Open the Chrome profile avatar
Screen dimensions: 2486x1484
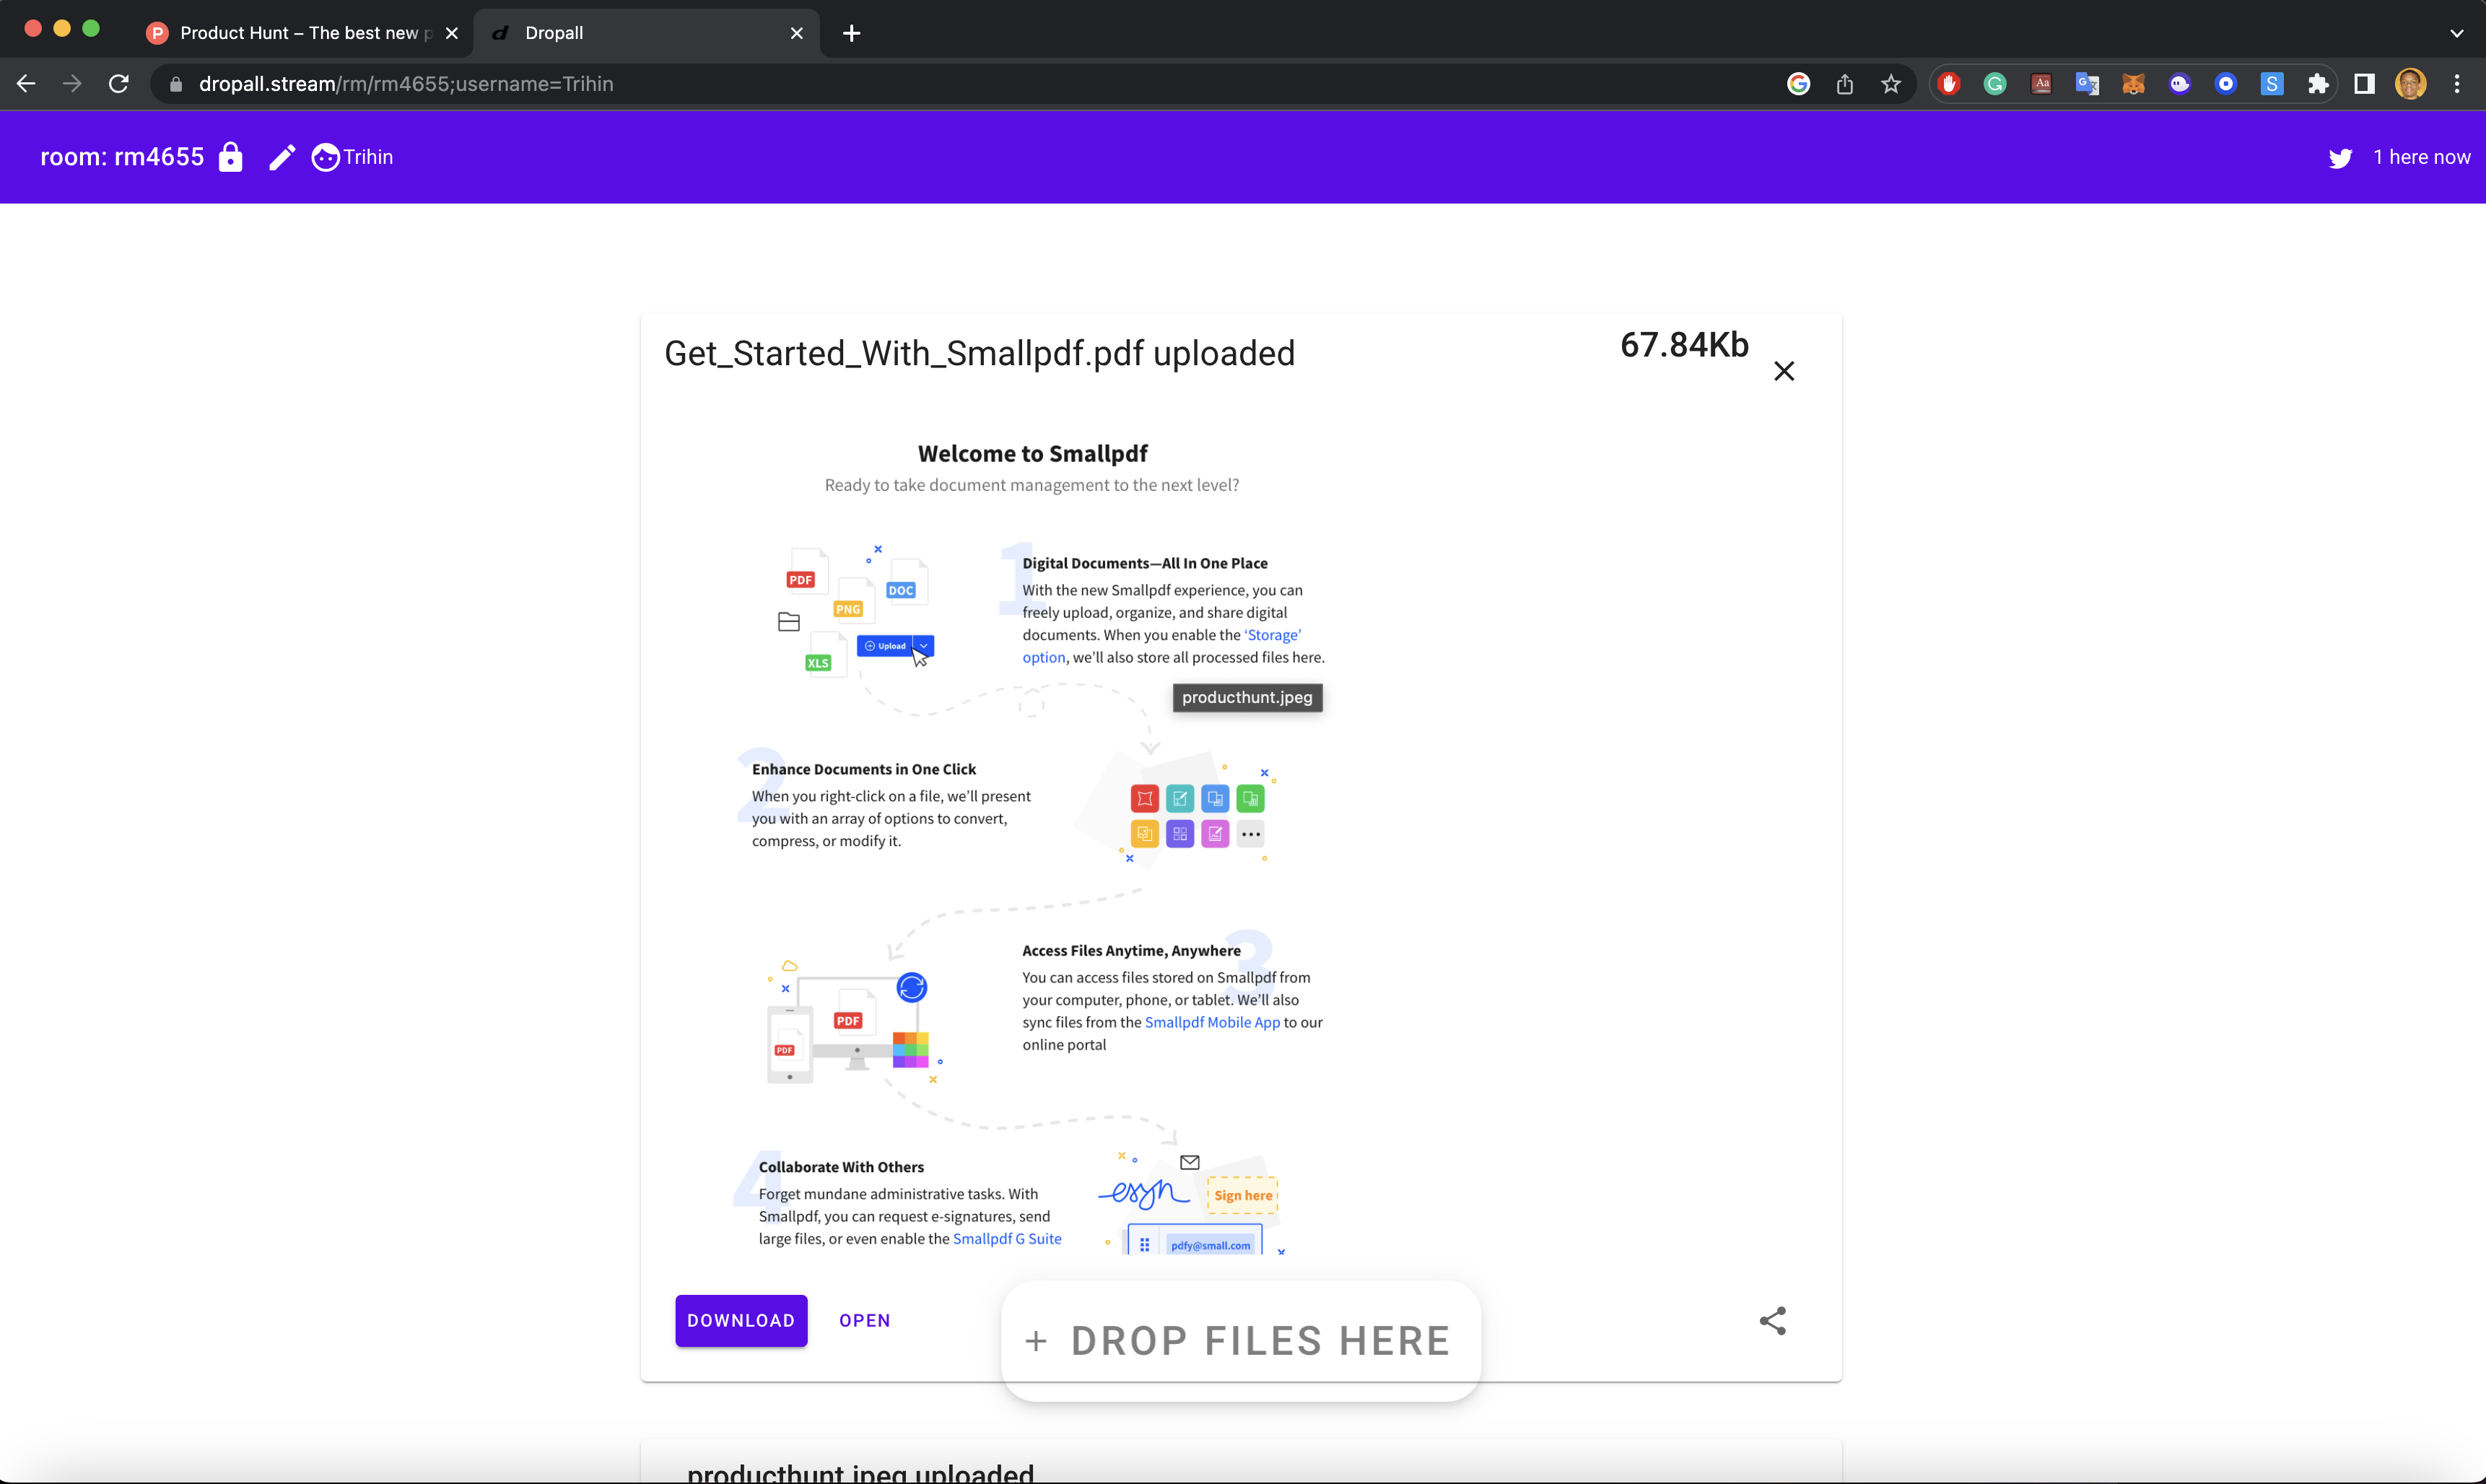click(x=2411, y=84)
